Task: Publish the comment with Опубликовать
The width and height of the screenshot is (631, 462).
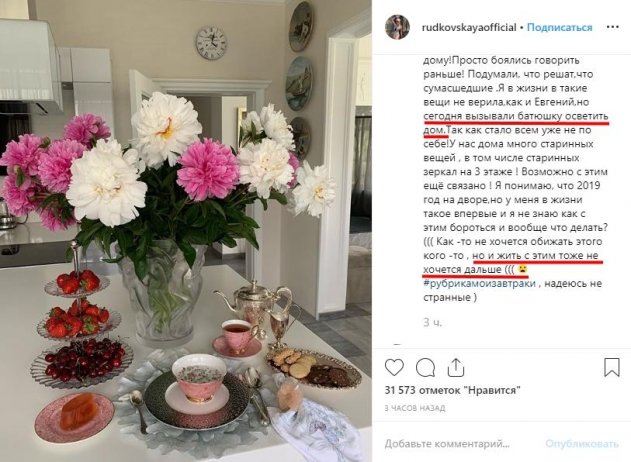Action: 582,443
